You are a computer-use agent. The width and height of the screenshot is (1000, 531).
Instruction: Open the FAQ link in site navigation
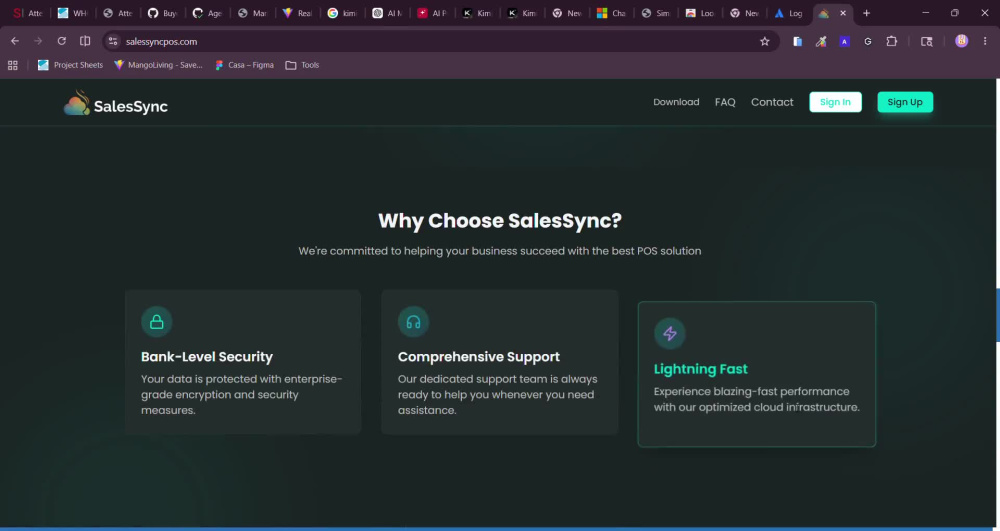coord(725,102)
